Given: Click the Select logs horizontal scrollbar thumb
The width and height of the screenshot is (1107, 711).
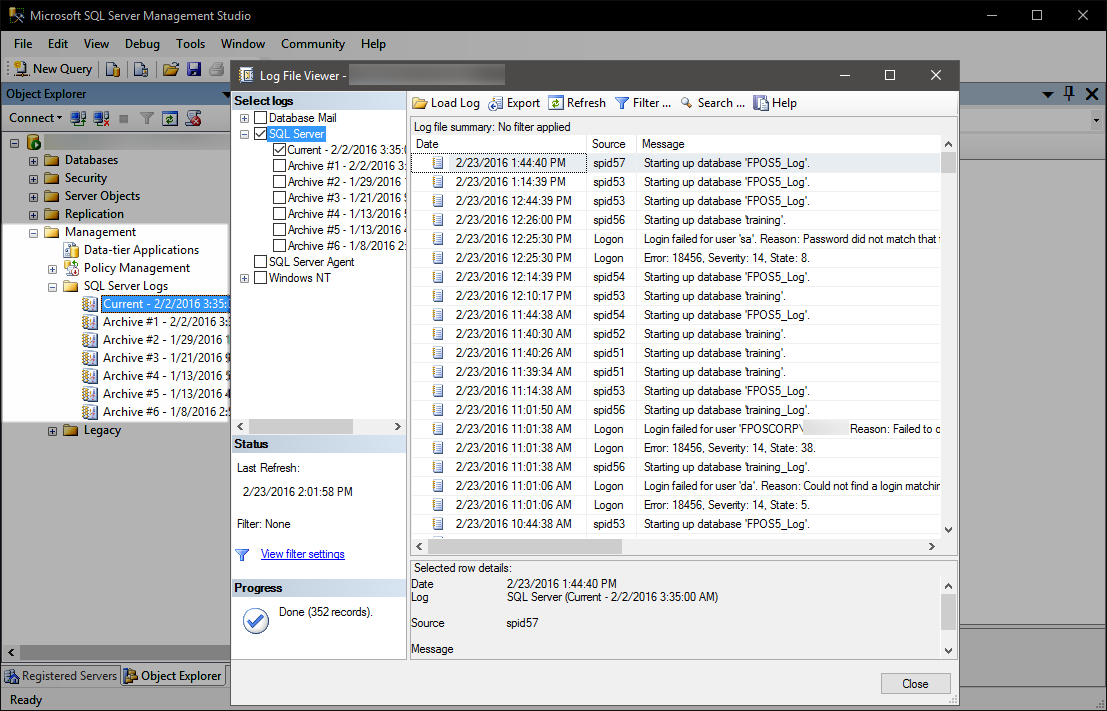Looking at the screenshot, I should pos(301,426).
